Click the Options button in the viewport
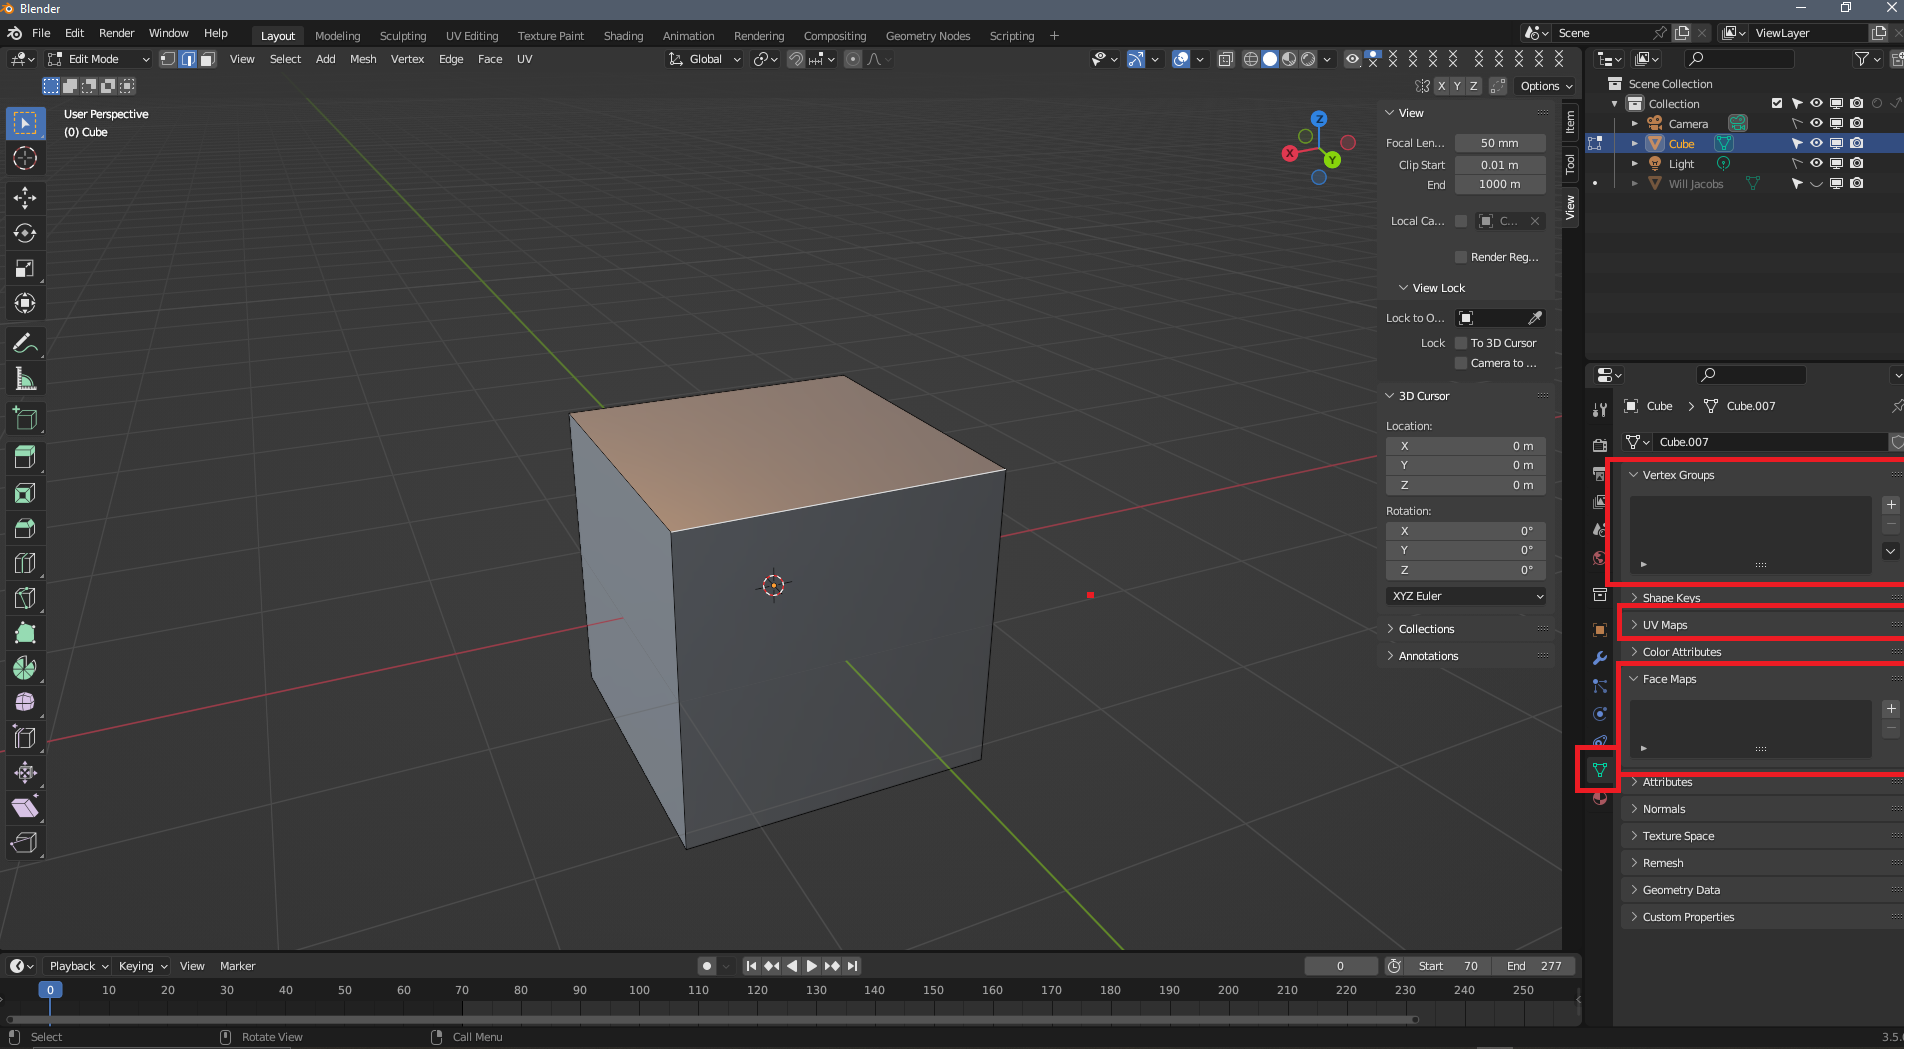The height and width of the screenshot is (1051, 1907). (1546, 86)
